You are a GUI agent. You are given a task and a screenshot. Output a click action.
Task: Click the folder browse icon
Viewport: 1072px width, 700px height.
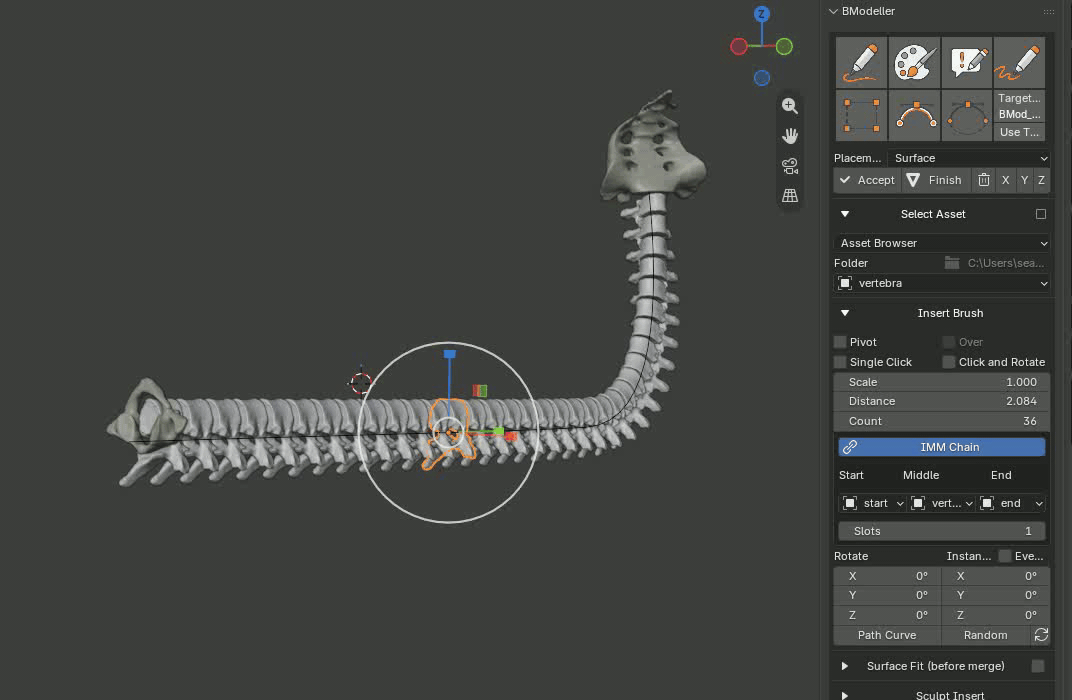tap(952, 262)
